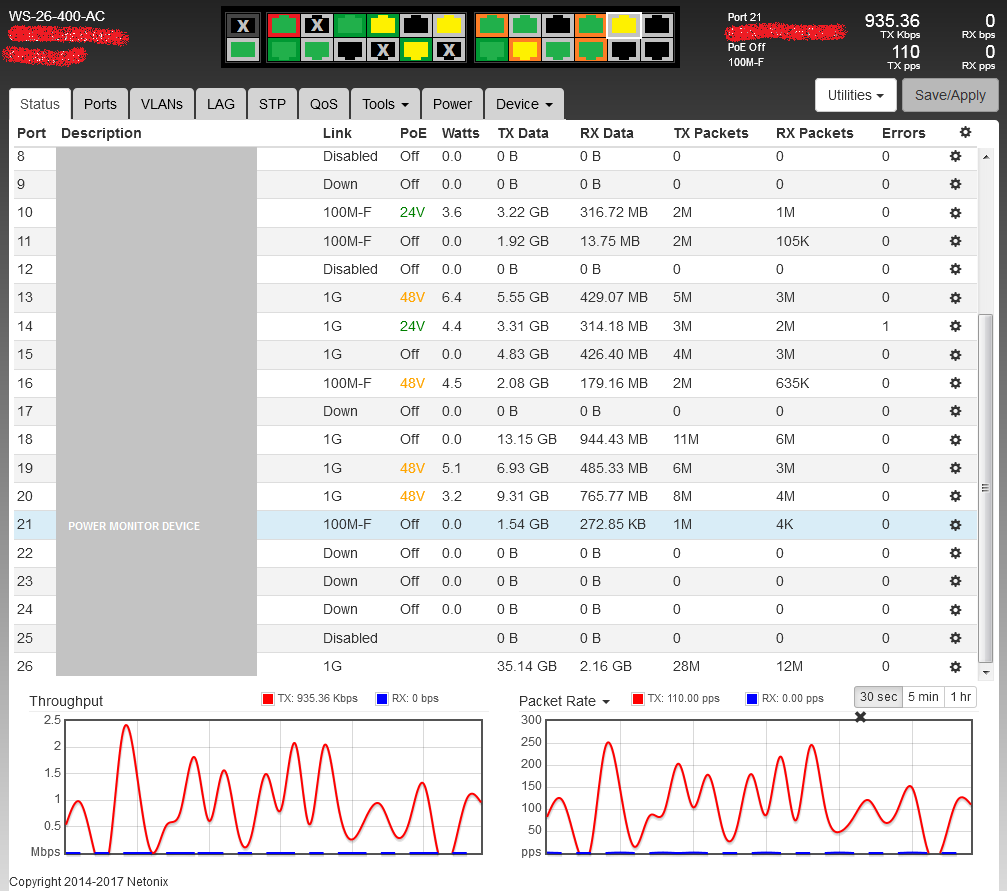1007x891 pixels.
Task: Open the Power tab
Action: 452,104
